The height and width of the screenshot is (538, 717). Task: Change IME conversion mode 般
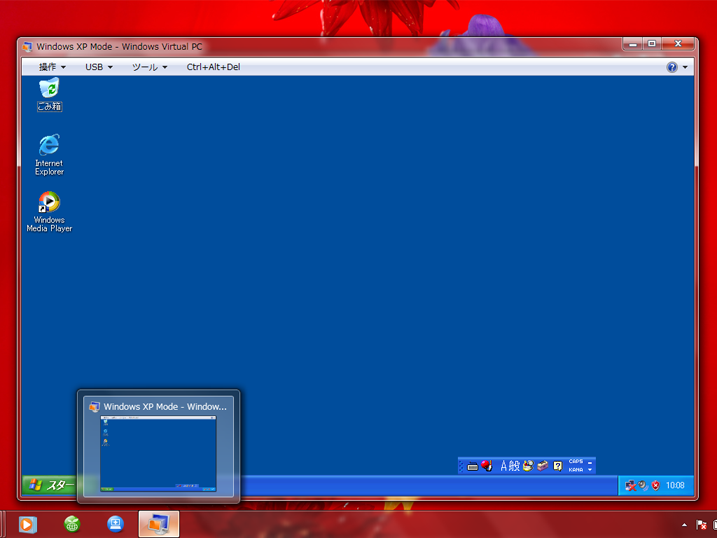514,466
